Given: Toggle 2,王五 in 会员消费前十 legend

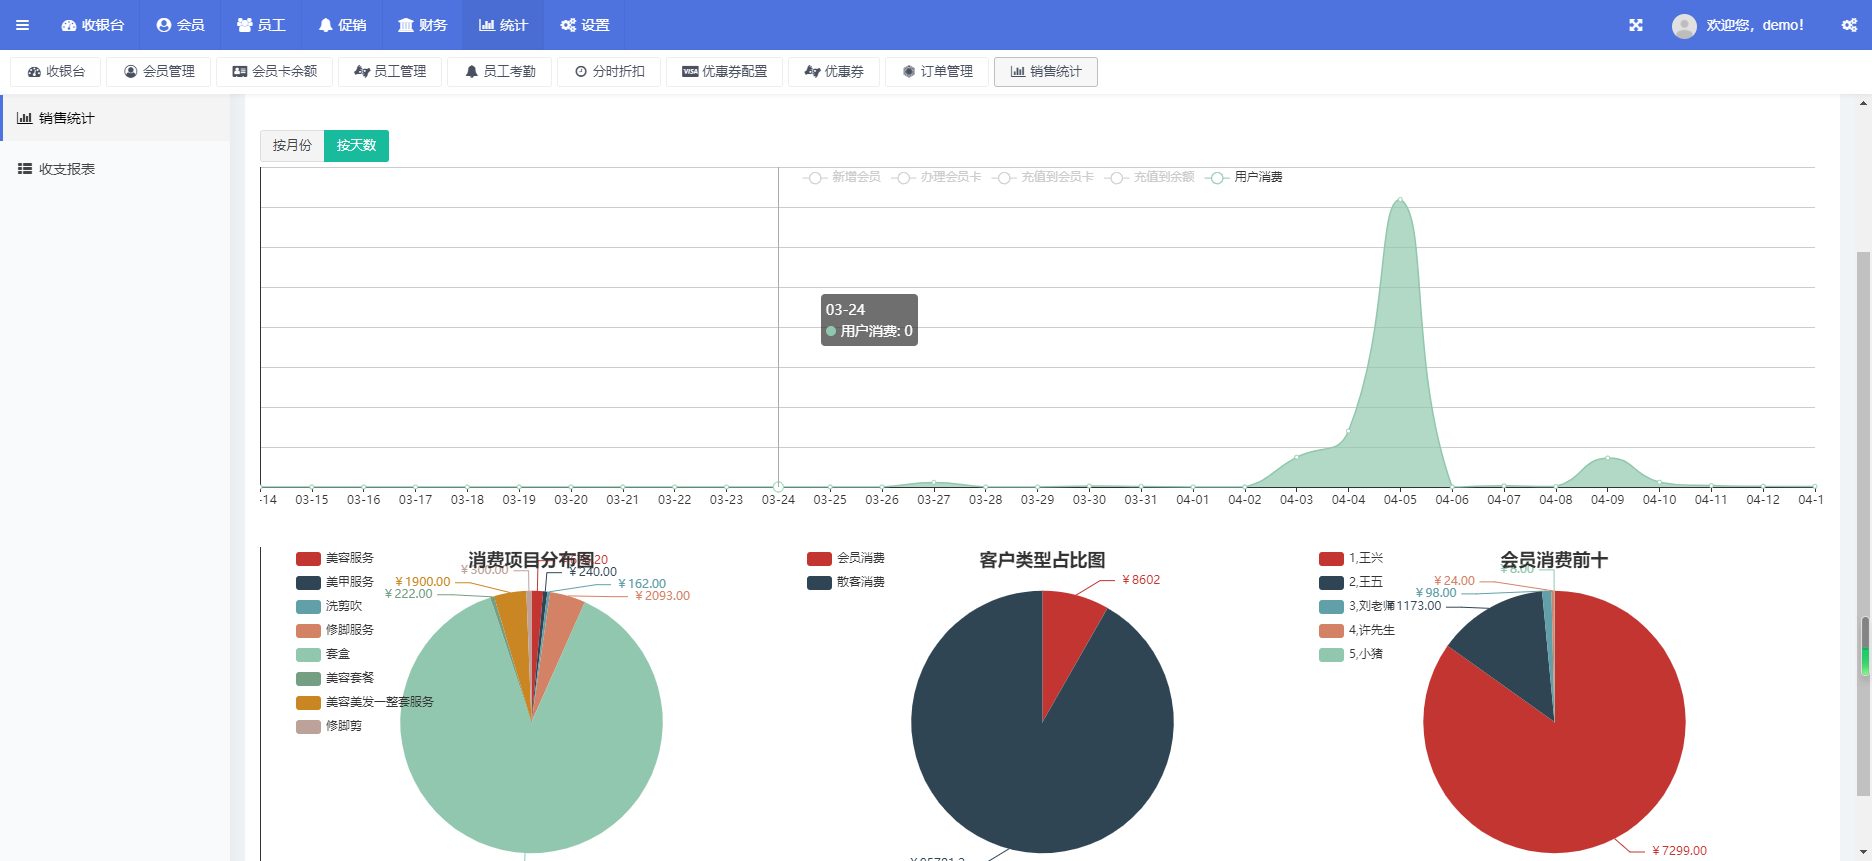Looking at the screenshot, I should click(1351, 582).
